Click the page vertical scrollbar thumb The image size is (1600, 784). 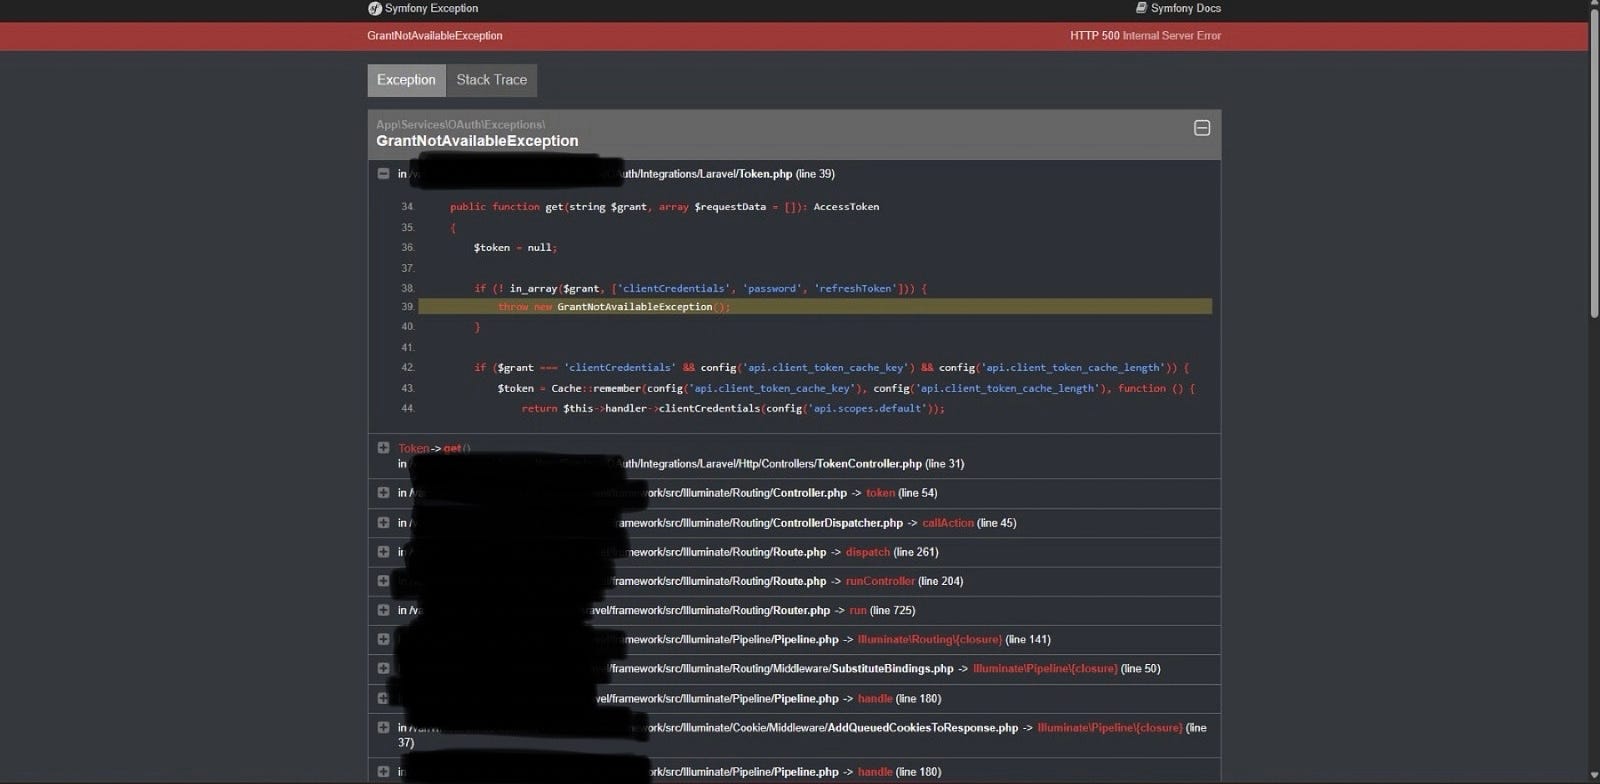click(x=1594, y=165)
